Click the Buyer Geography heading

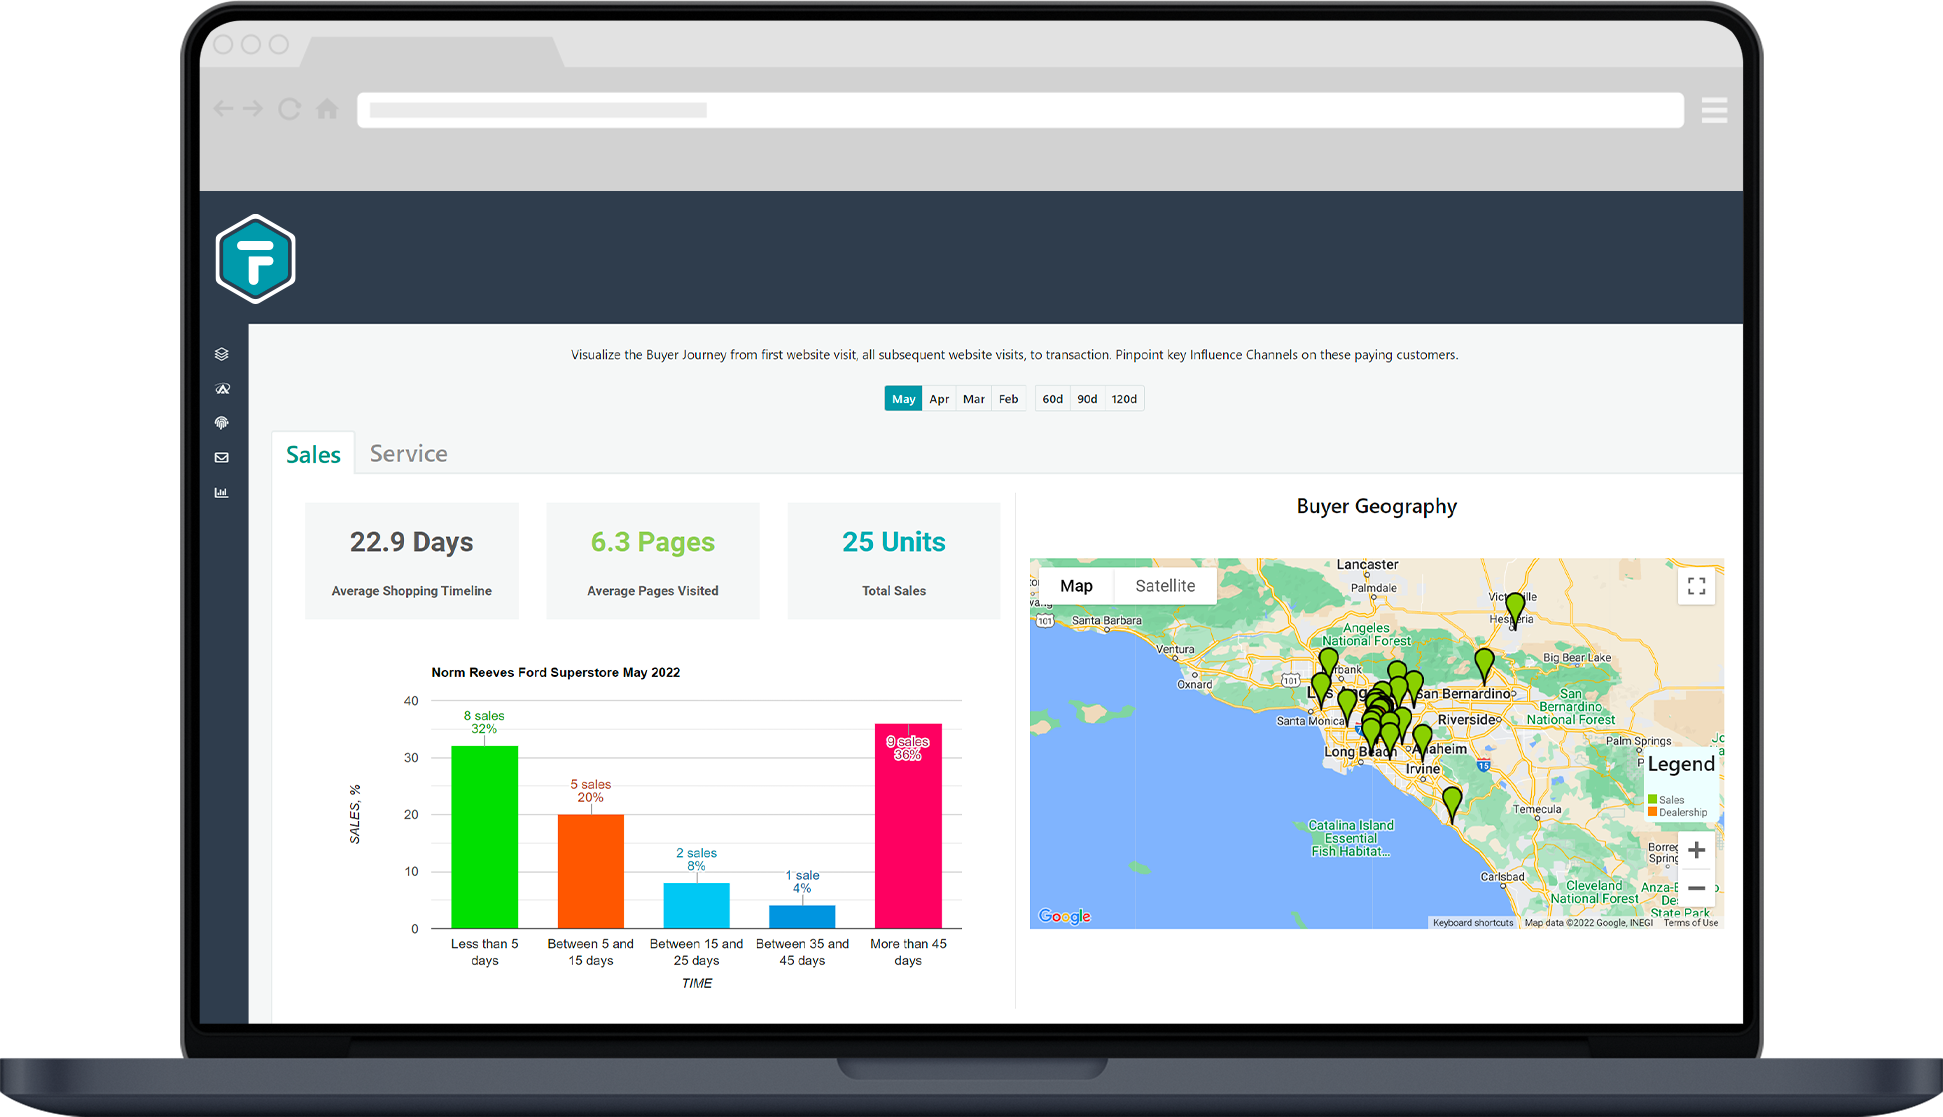pyautogui.click(x=1377, y=506)
